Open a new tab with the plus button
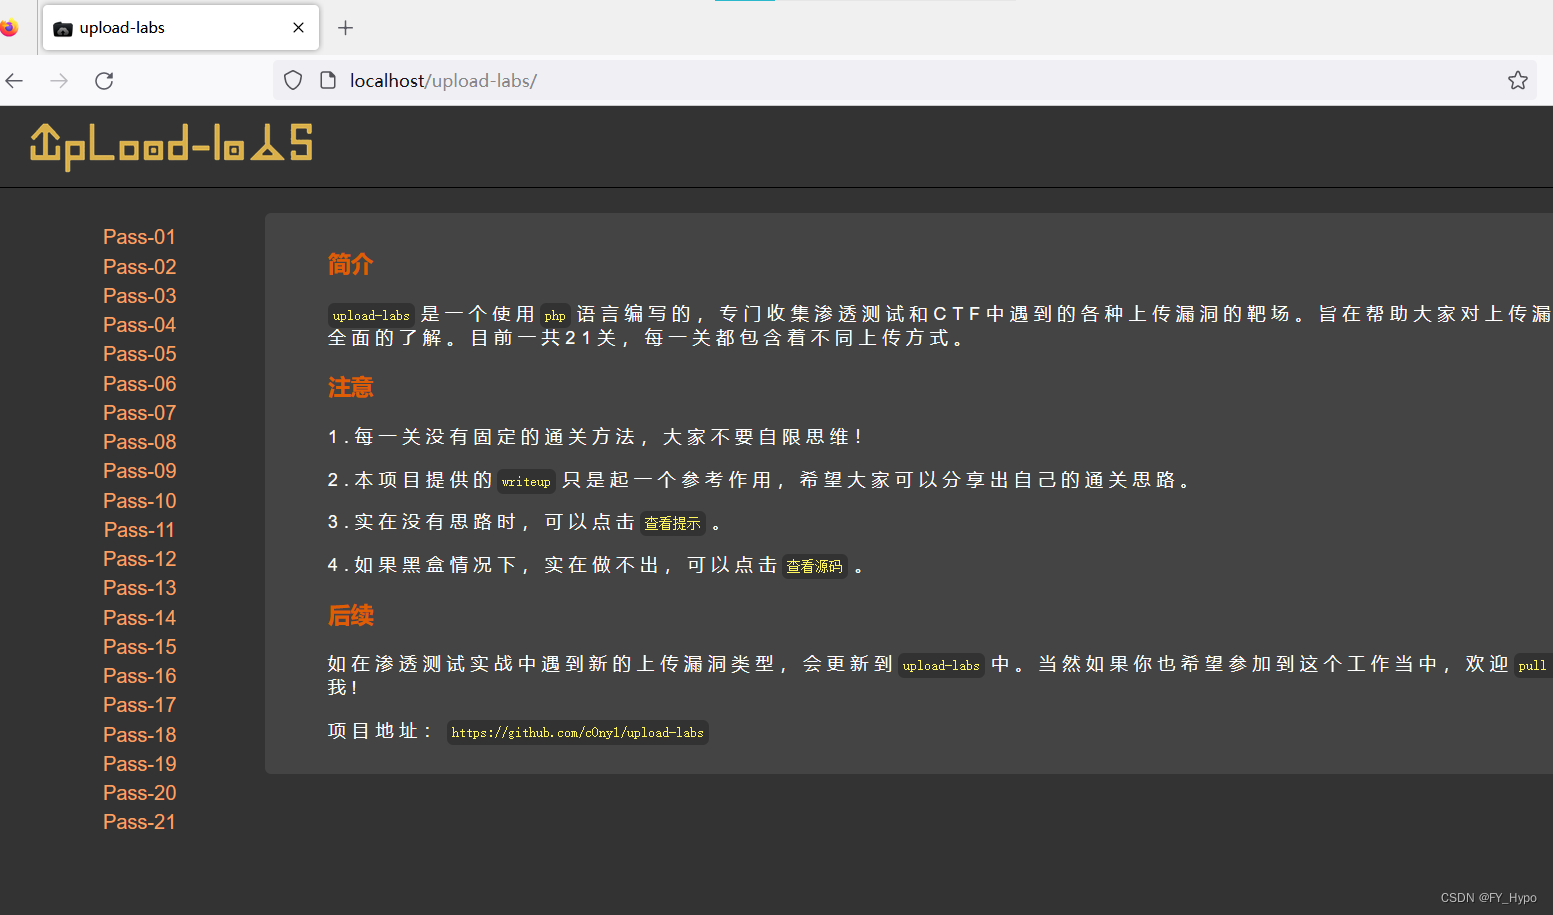1553x915 pixels. point(346,28)
